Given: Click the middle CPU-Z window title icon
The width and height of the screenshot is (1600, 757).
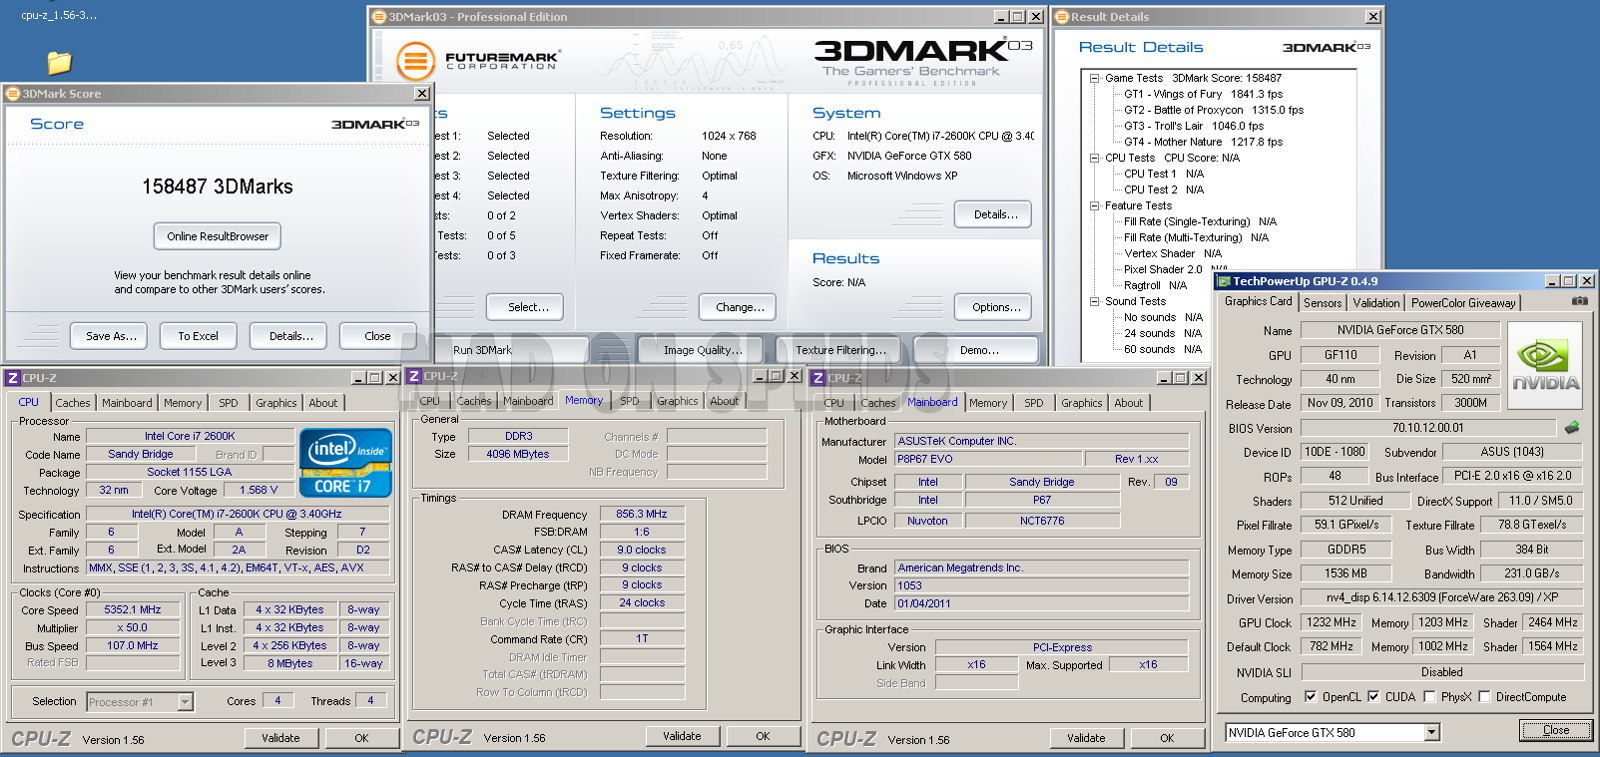Looking at the screenshot, I should (x=414, y=376).
